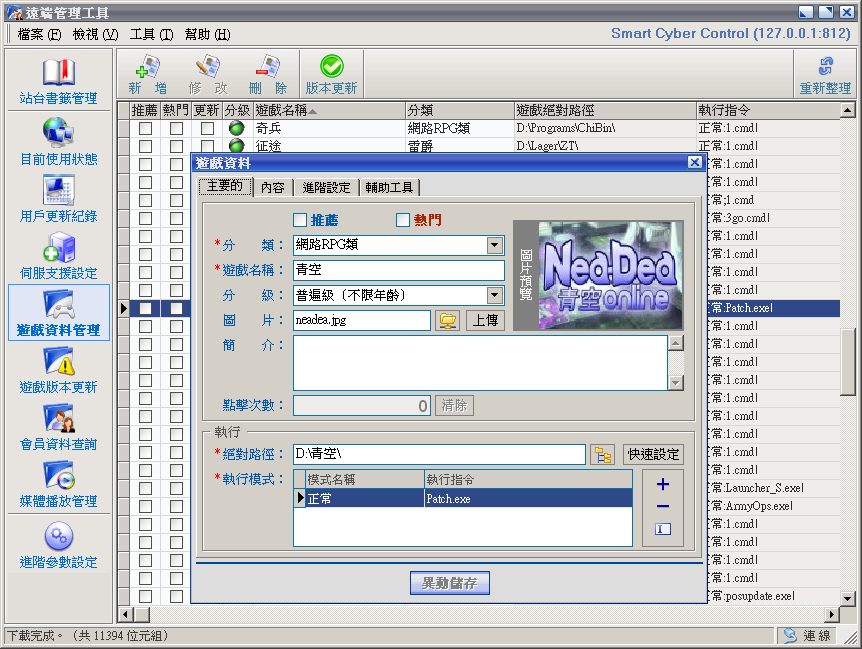Screen dimensions: 862x649
Task: Click the 遊戲名稱 text field
Action: pos(398,270)
